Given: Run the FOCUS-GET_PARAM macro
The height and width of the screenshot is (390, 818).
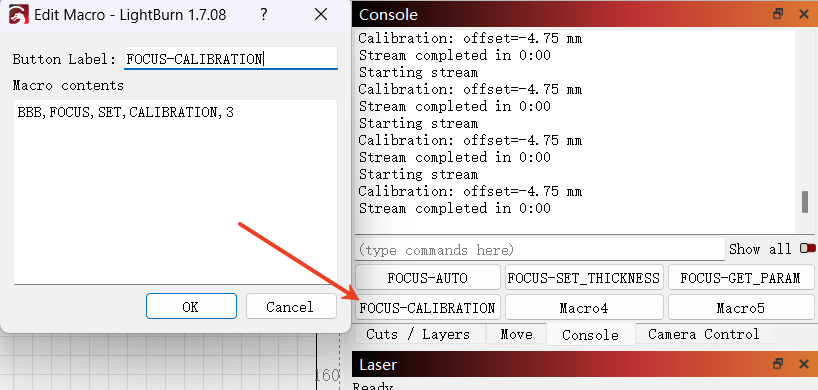Looking at the screenshot, I should [x=741, y=277].
